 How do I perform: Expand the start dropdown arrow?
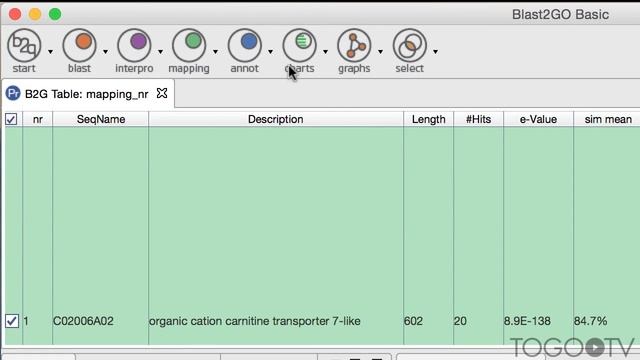50,52
